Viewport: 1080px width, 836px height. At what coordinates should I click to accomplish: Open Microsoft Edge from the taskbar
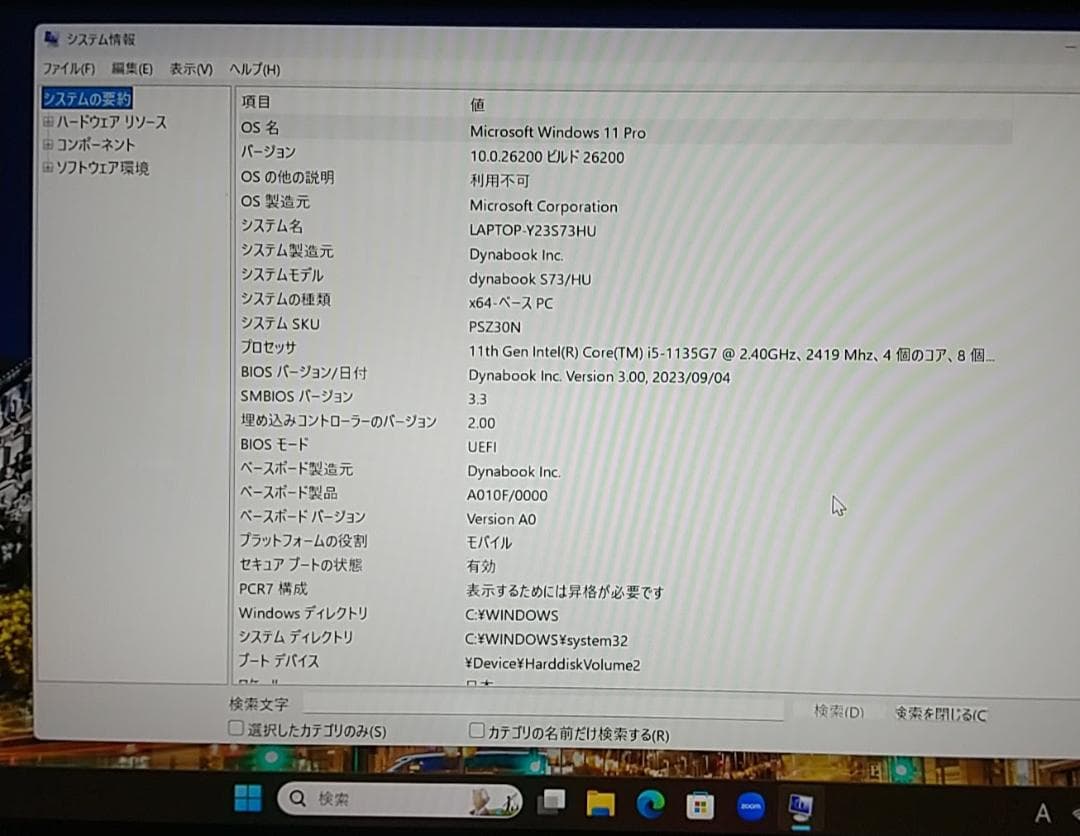(650, 801)
